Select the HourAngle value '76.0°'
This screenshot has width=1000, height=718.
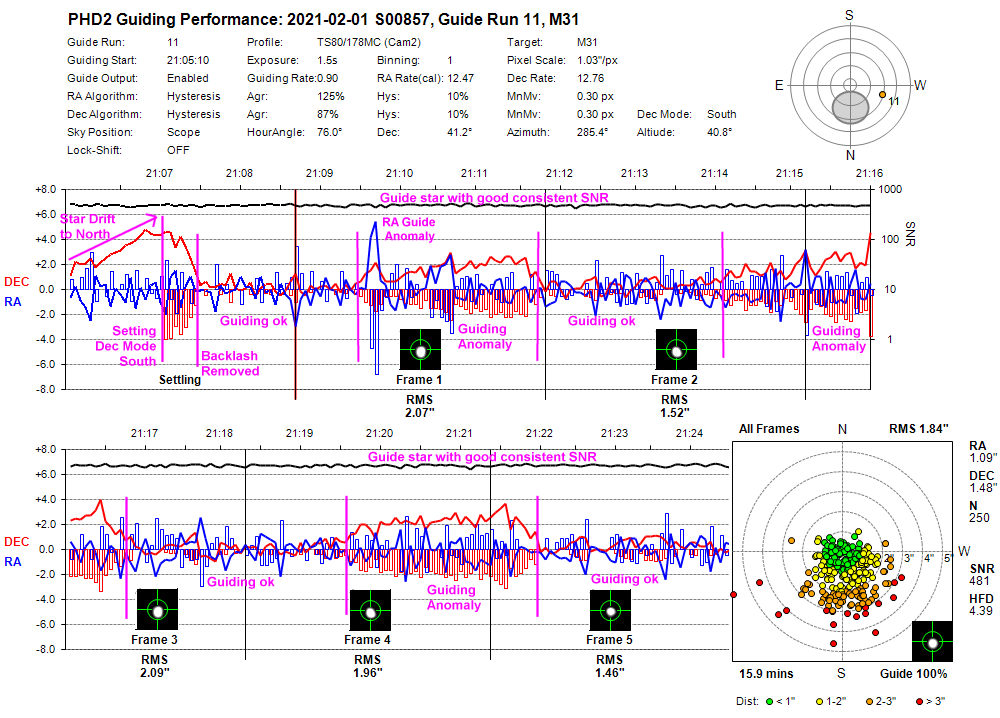point(330,132)
